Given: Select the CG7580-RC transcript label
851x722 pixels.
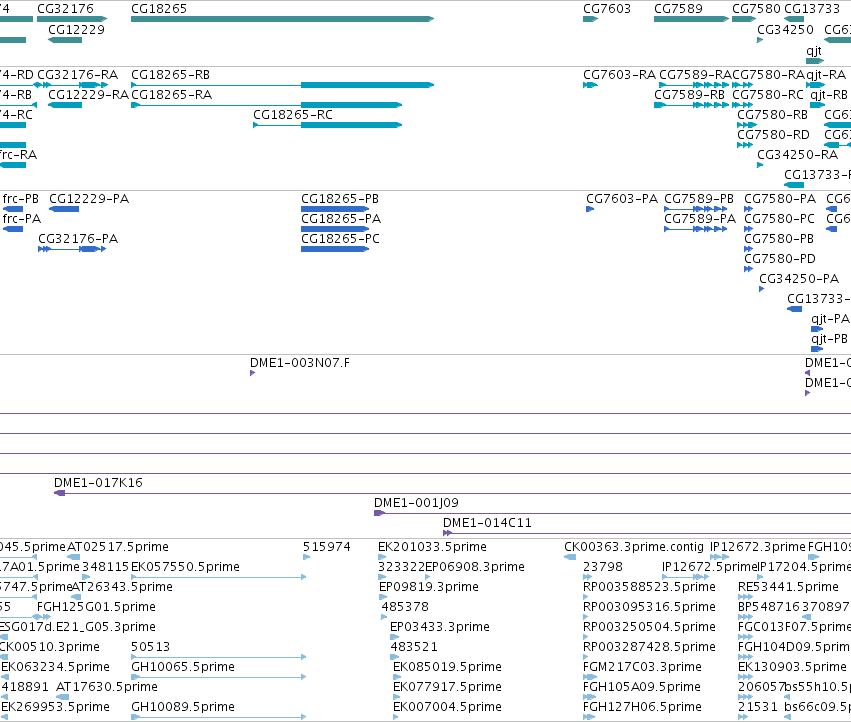Looking at the screenshot, I should (x=768, y=94).
